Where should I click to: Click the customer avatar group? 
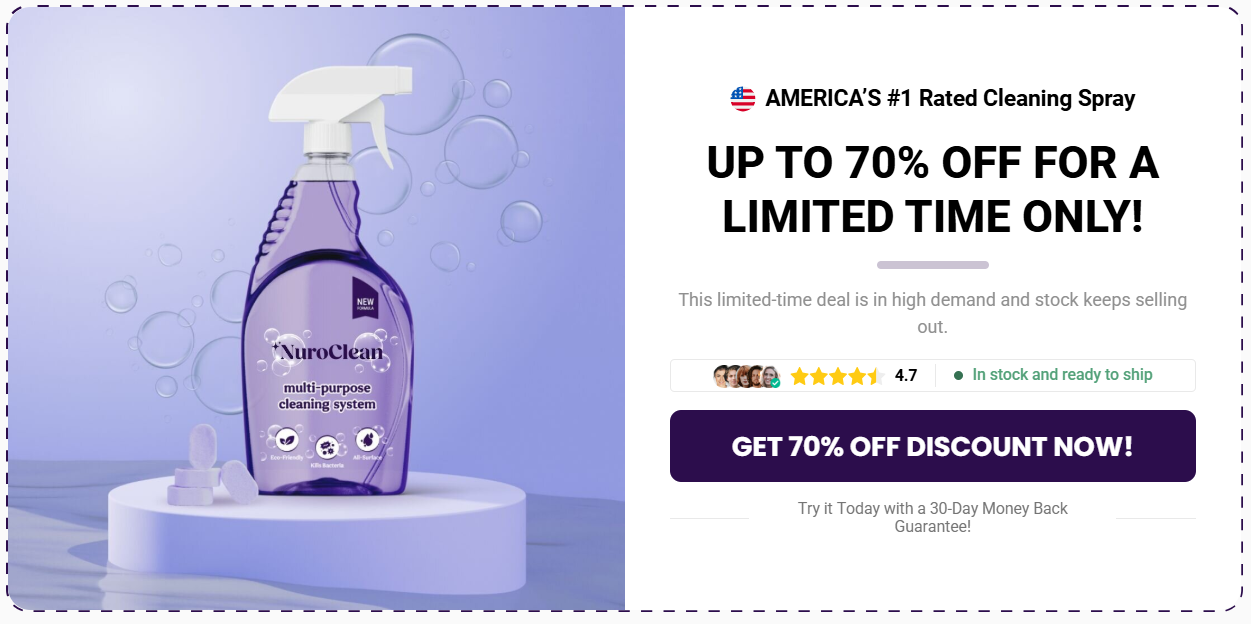(746, 376)
